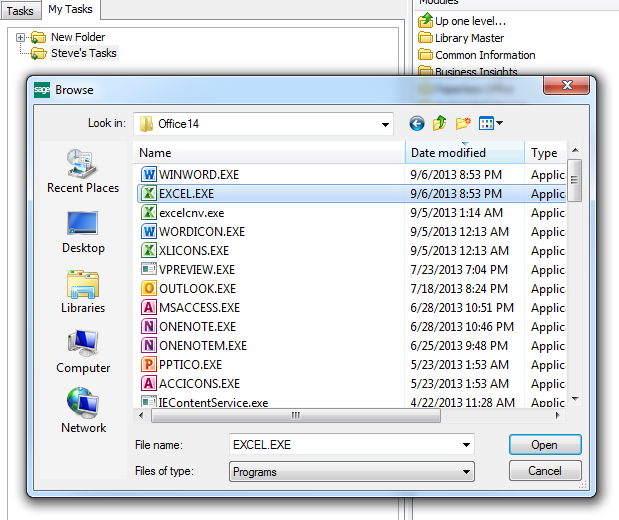Switch to the Tasks tab

coord(20,11)
